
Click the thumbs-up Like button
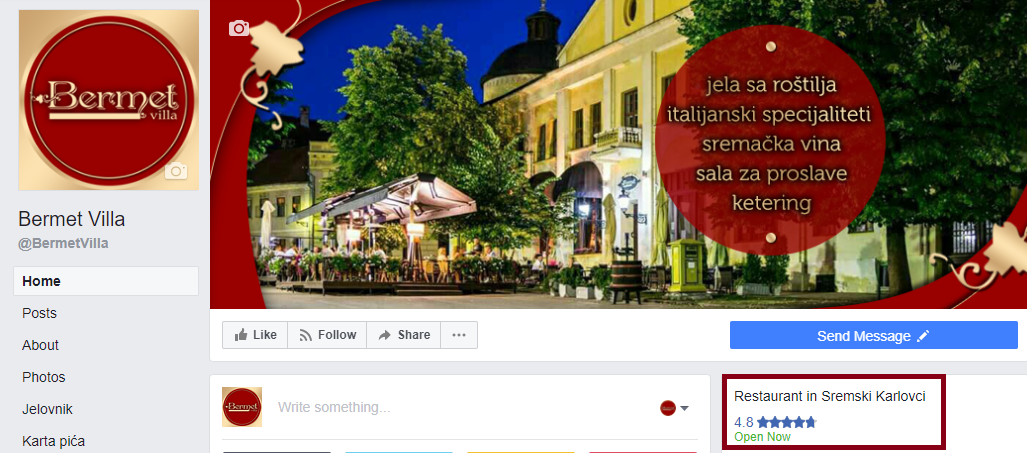[255, 335]
